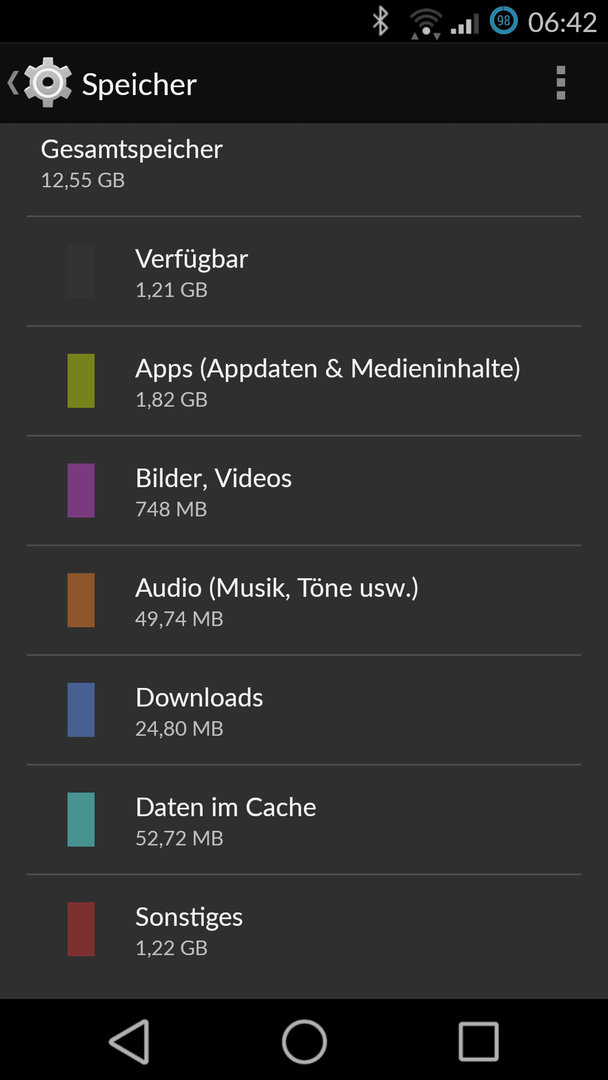
Task: Tap Daten im Cache to clear cache
Action: tap(304, 820)
